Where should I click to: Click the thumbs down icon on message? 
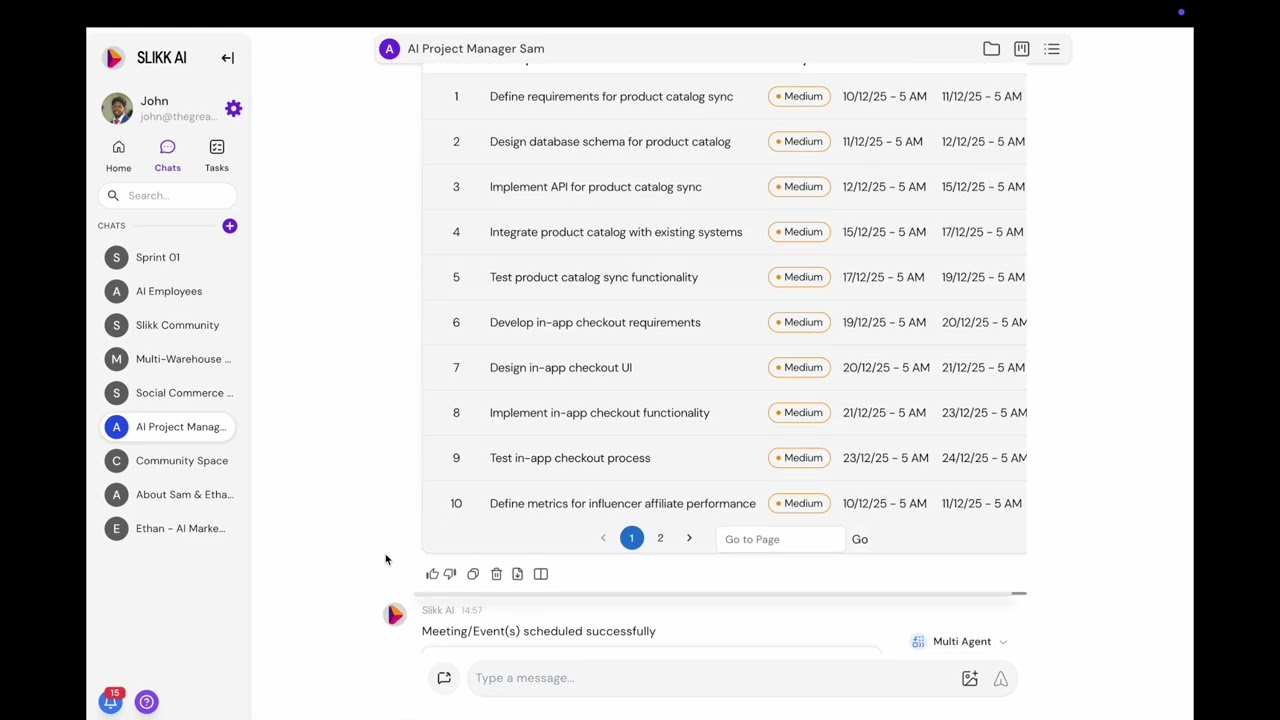[x=450, y=574]
